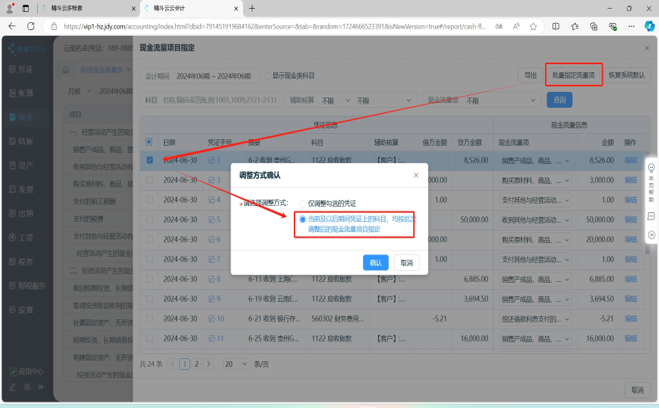Image resolution: width=659 pixels, height=408 pixels.
Task: Switch to the 精斗云云会计 browser tab
Action: pyautogui.click(x=190, y=8)
